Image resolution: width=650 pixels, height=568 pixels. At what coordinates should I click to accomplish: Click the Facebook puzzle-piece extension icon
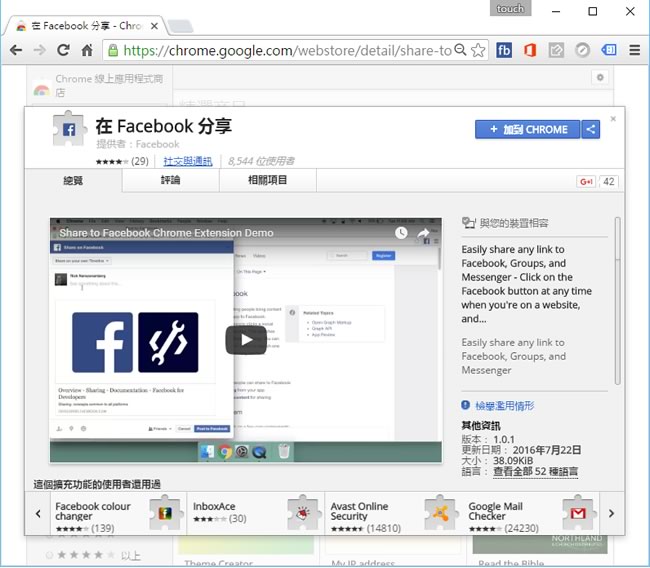(x=69, y=129)
